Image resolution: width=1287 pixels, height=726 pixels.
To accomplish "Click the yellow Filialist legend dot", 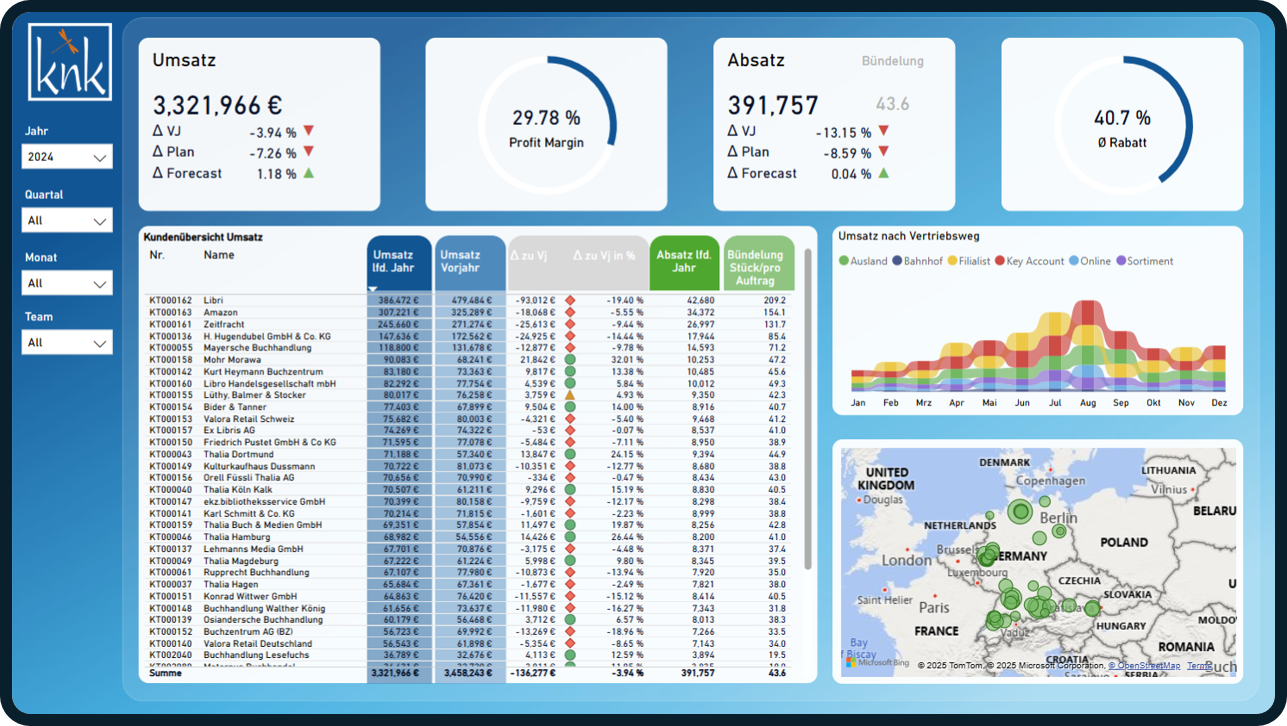I will tap(952, 261).
